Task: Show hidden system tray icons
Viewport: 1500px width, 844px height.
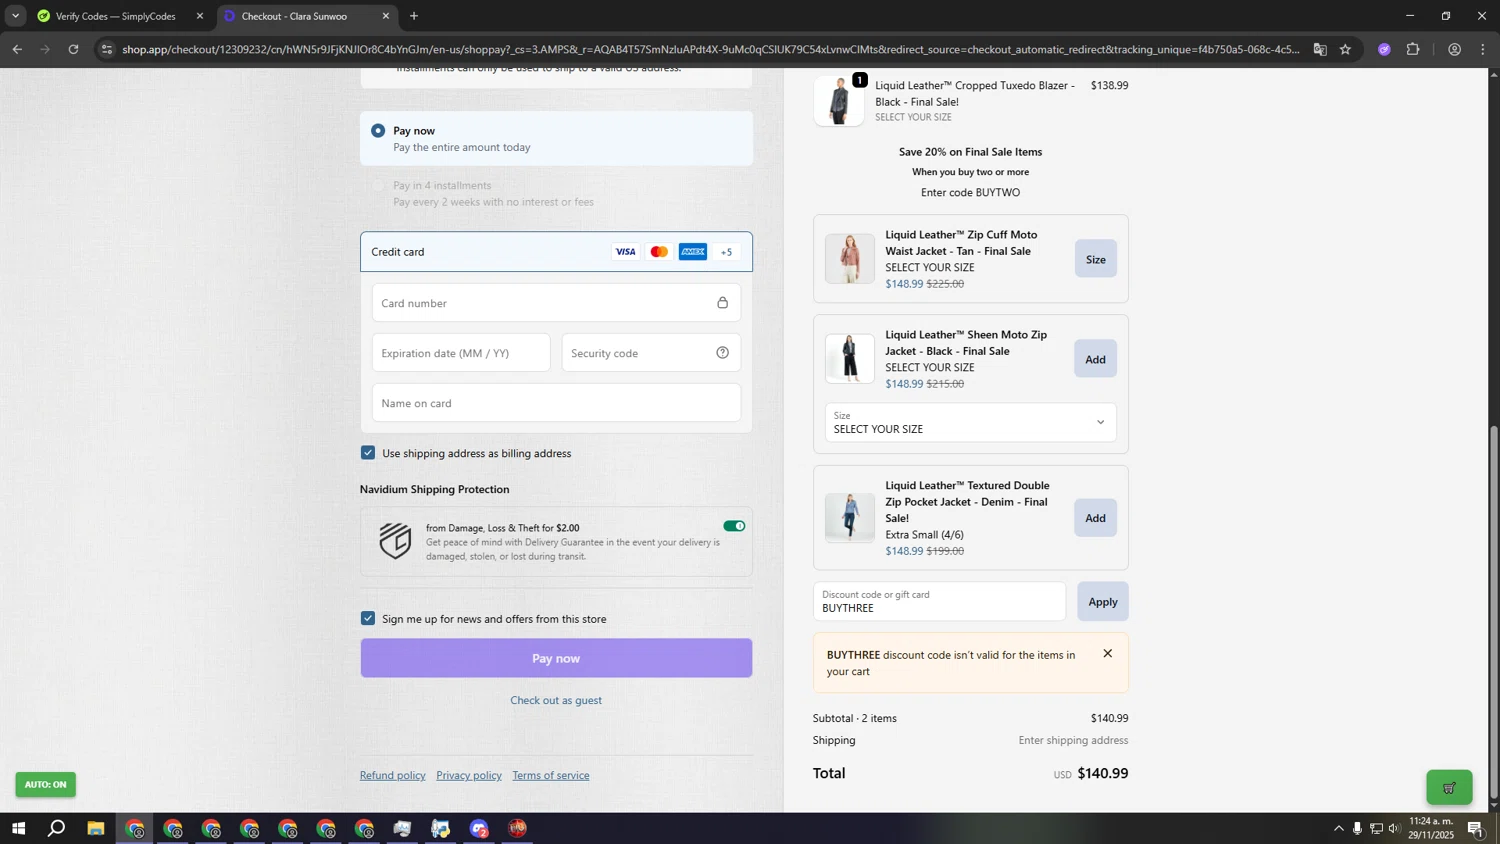Action: pyautogui.click(x=1339, y=829)
